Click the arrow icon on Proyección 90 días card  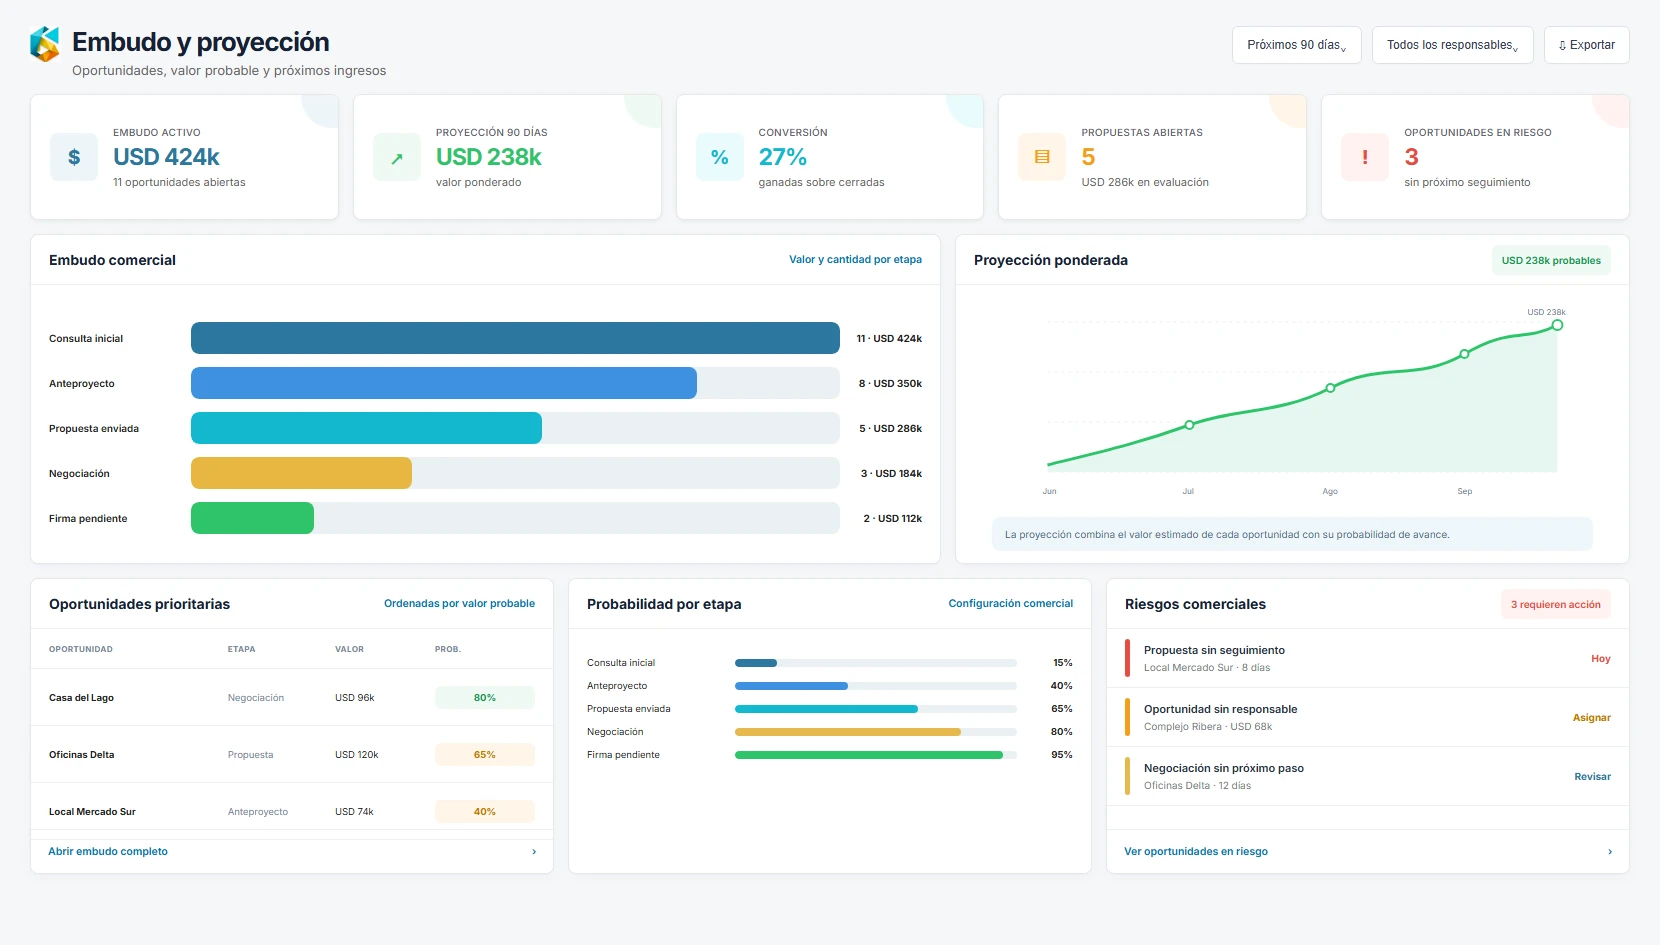397,157
